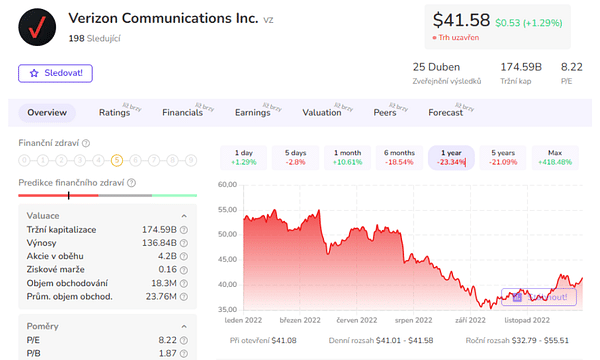Screen dimensions: 600x360
Task: Choose the Max time range option
Action: click(x=555, y=158)
